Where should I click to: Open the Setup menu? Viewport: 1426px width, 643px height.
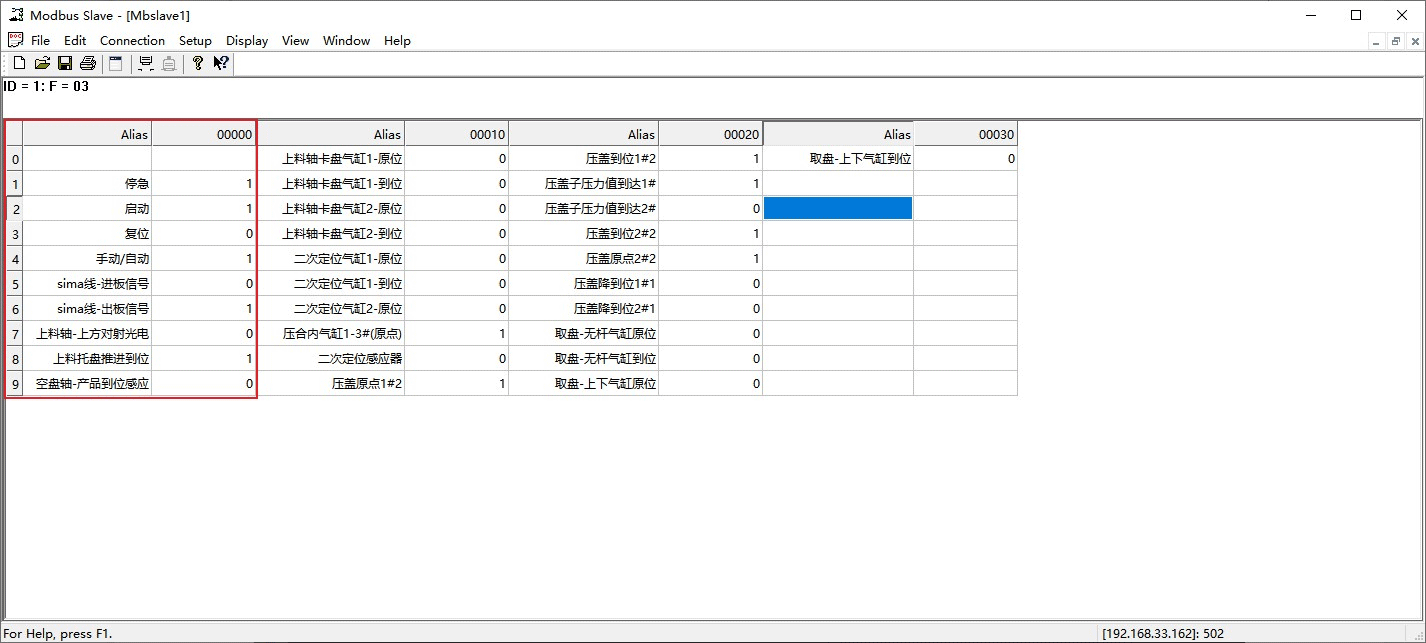click(x=195, y=41)
